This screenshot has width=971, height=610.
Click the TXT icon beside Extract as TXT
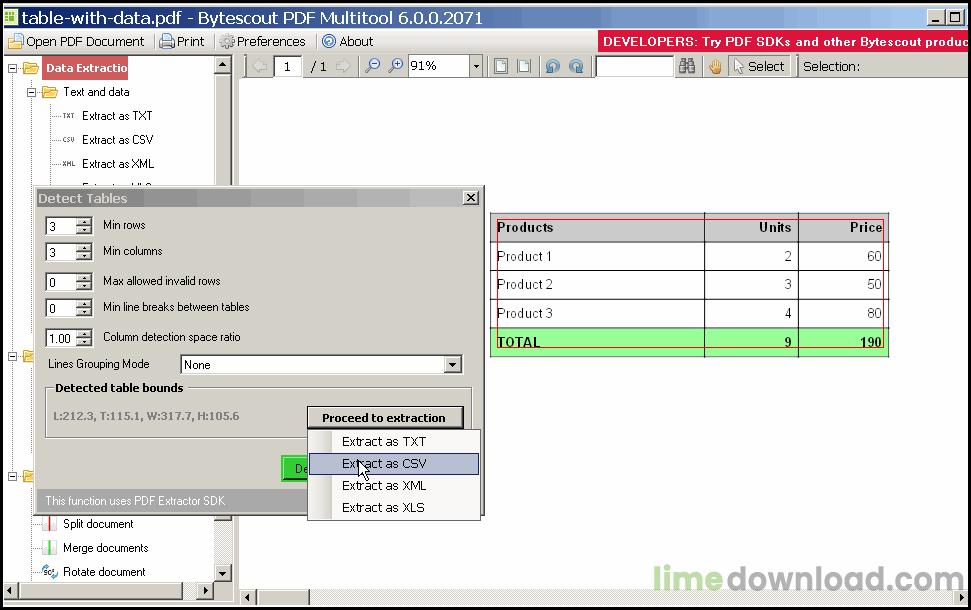point(69,116)
